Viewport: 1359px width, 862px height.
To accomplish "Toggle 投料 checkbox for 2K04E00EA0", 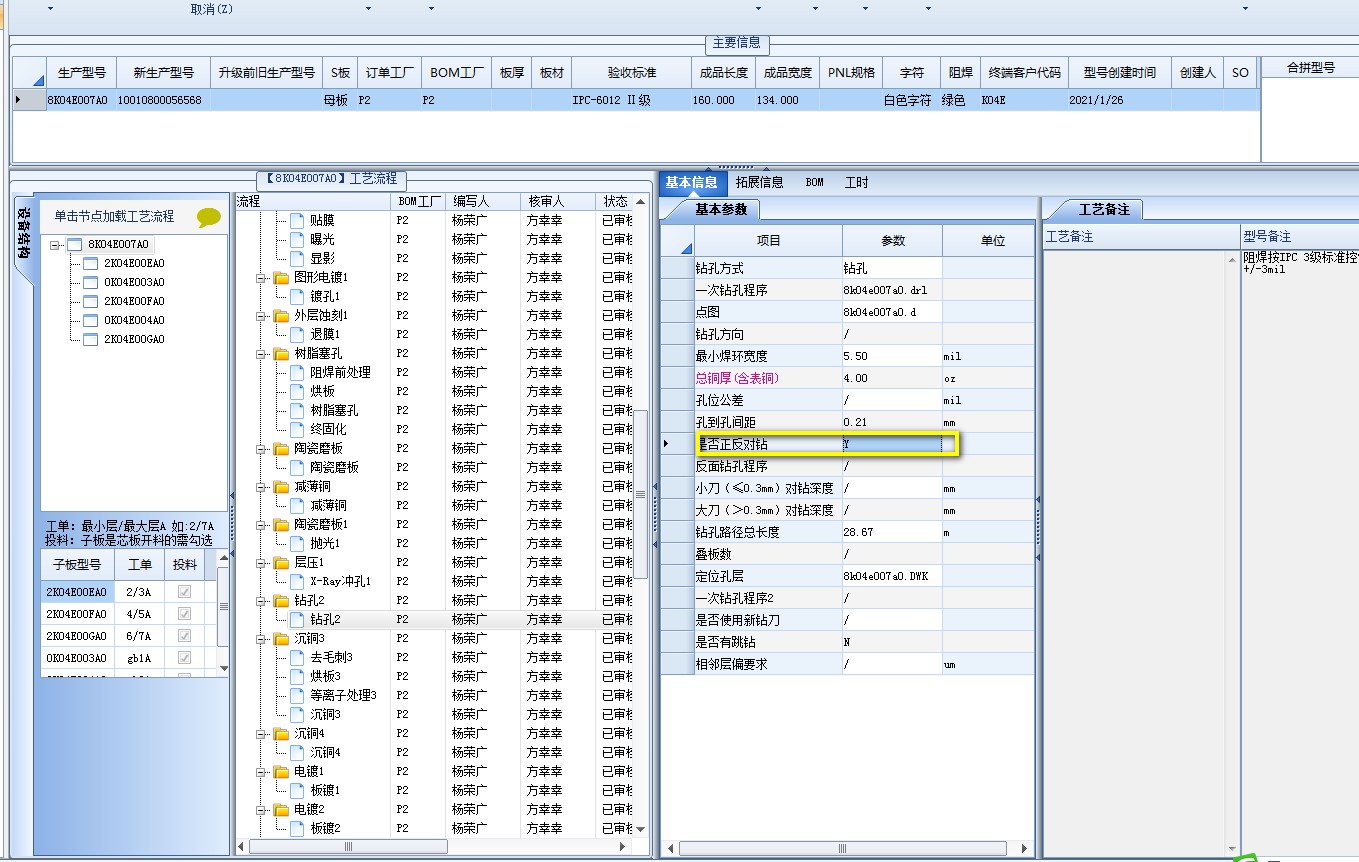I will [x=183, y=592].
